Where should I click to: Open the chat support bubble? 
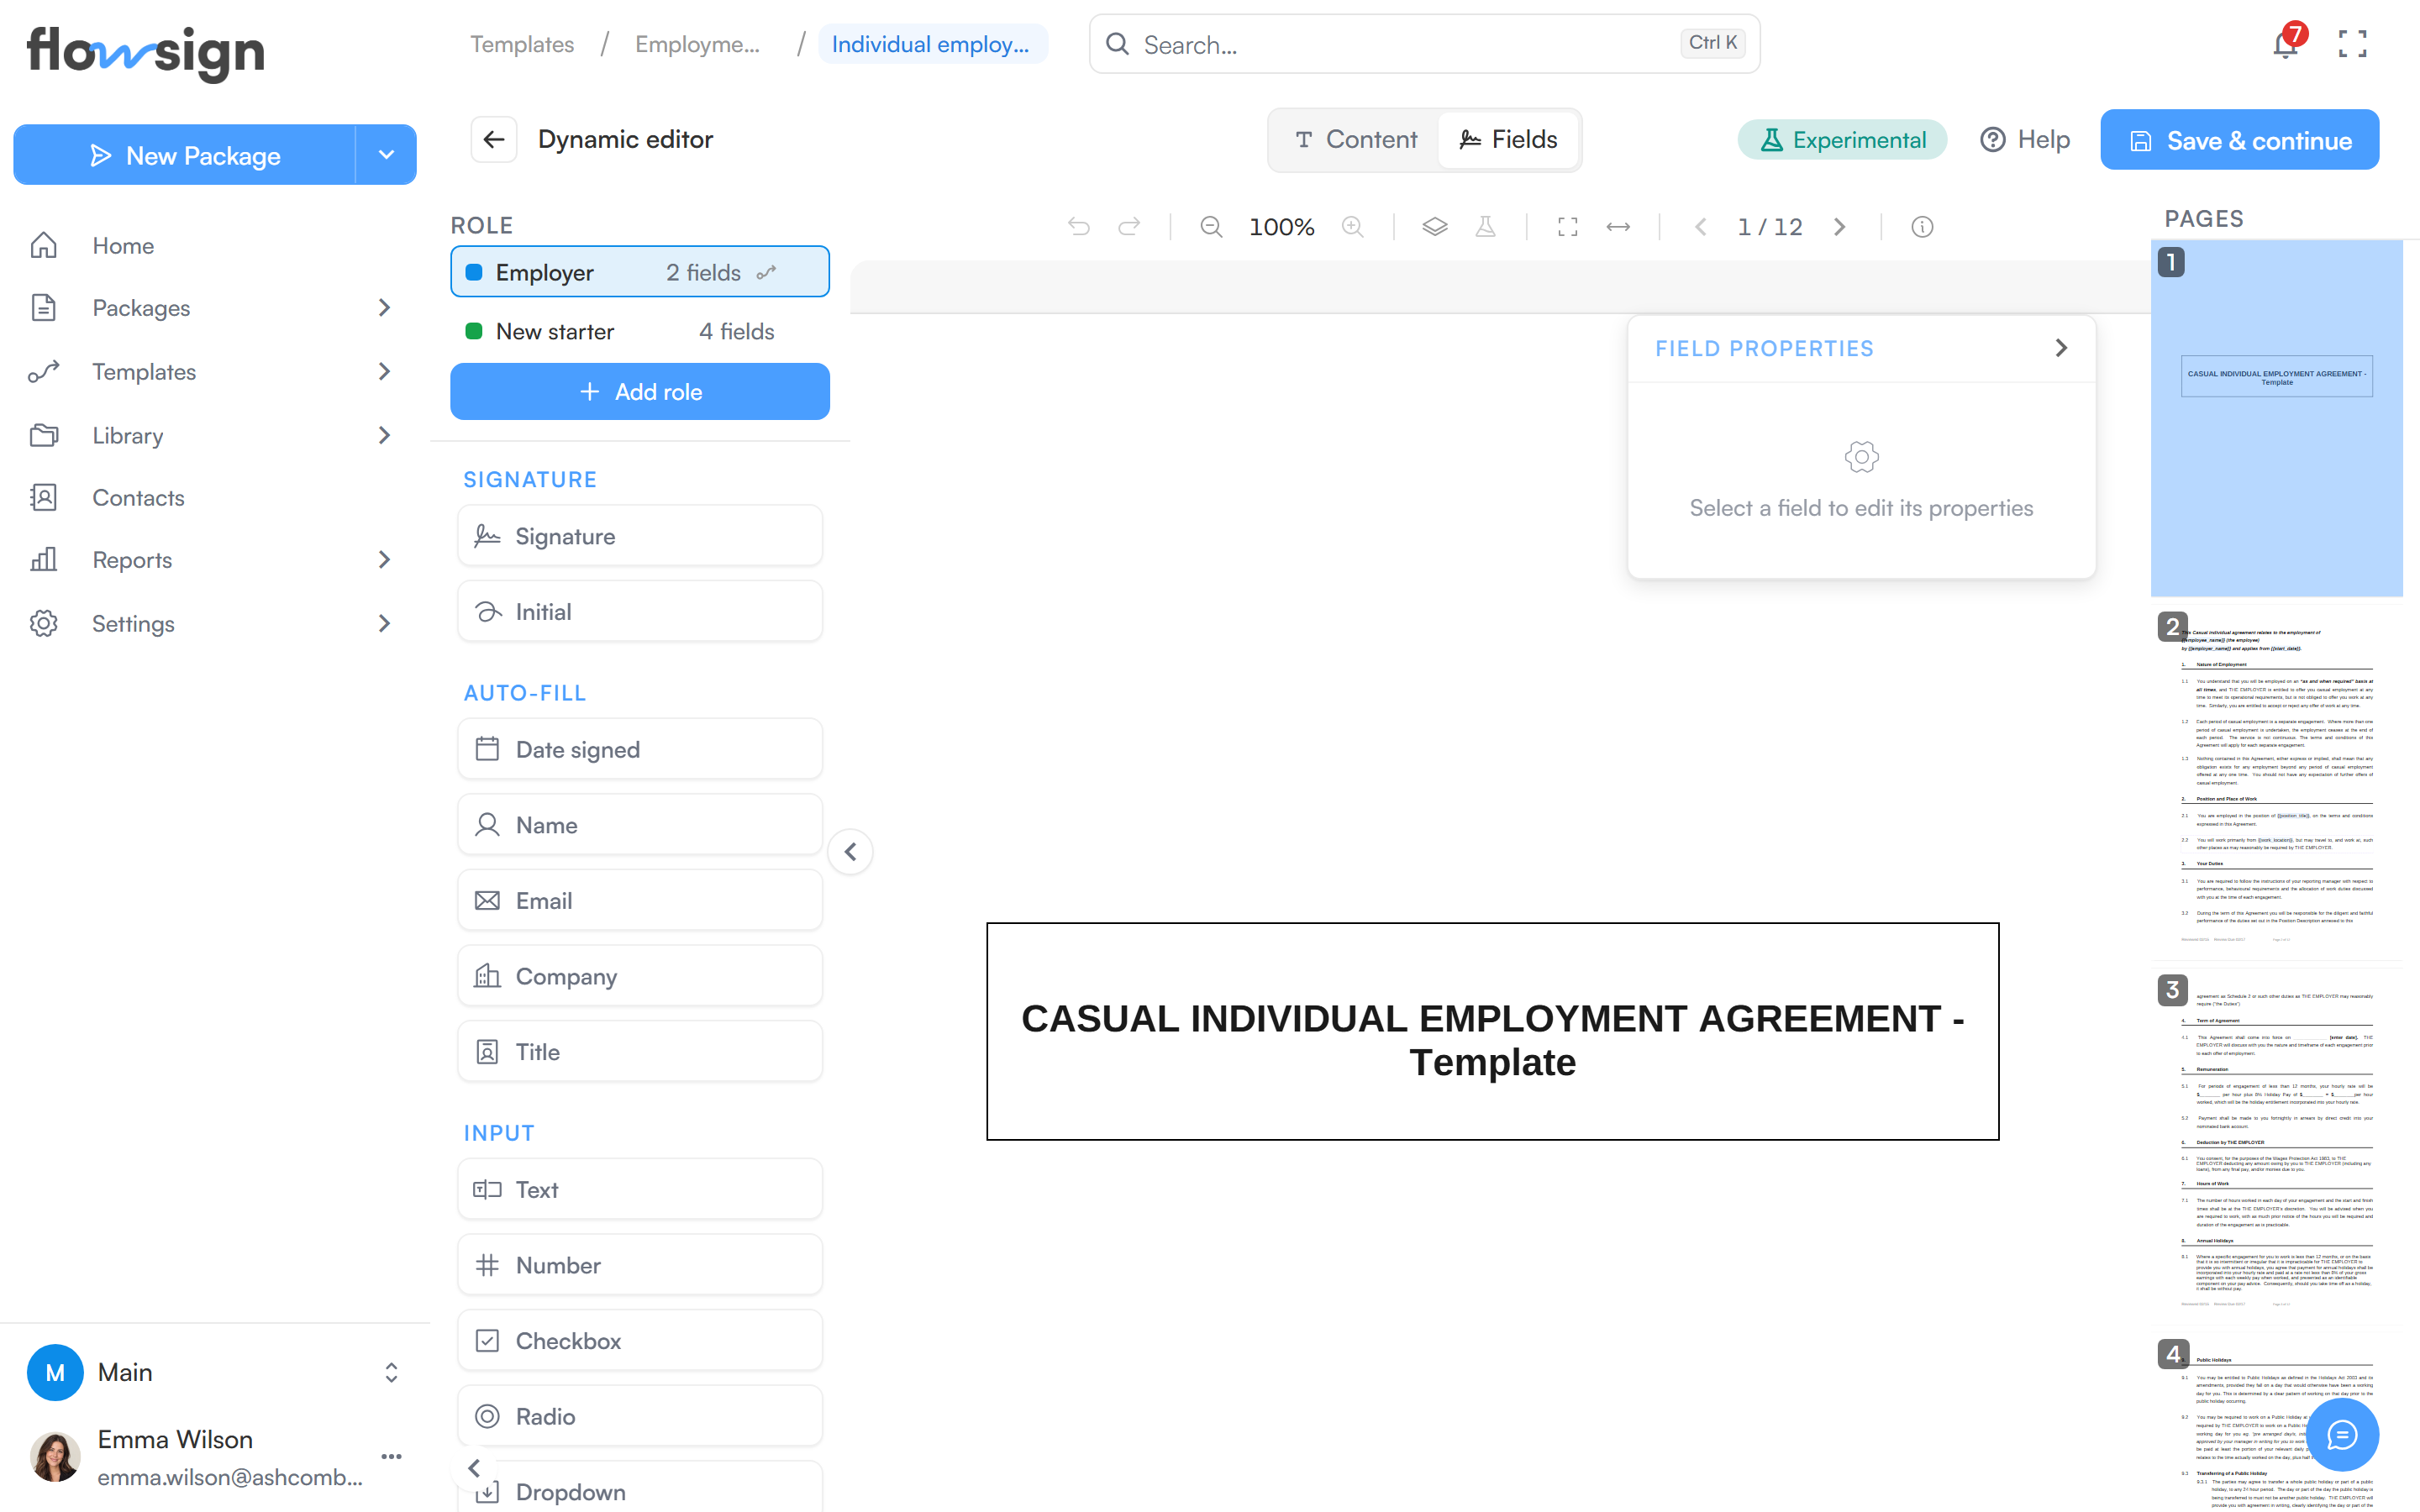(2342, 1435)
